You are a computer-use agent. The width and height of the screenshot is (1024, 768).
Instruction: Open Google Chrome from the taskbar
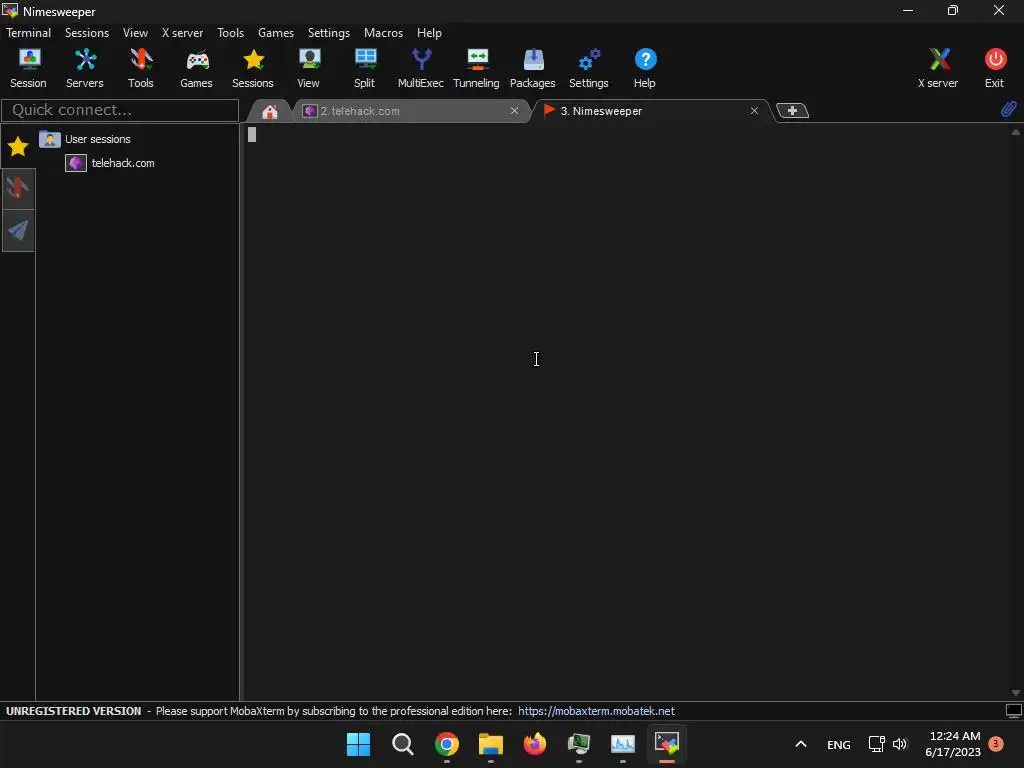[x=447, y=744]
